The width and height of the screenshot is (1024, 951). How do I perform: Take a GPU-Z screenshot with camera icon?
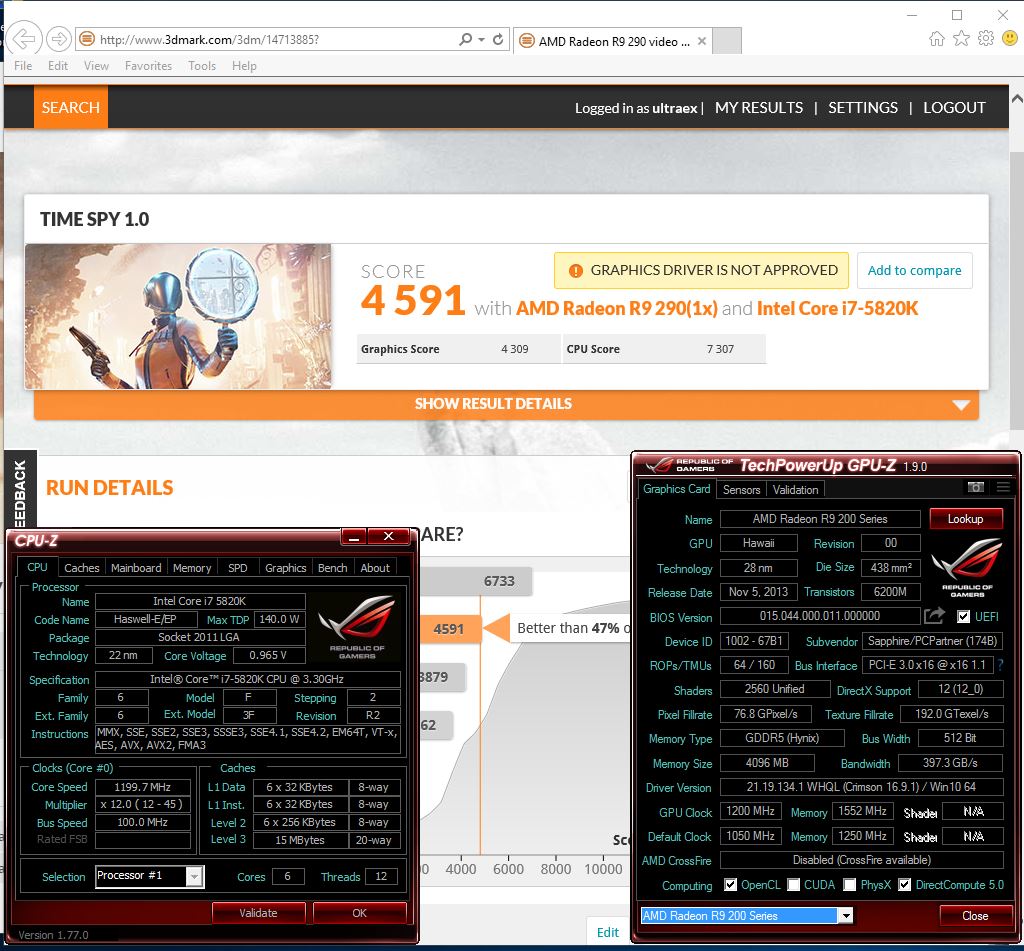coord(976,487)
